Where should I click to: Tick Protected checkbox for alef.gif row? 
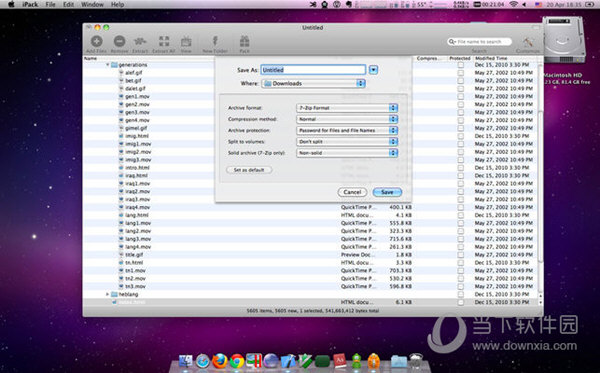[x=460, y=73]
